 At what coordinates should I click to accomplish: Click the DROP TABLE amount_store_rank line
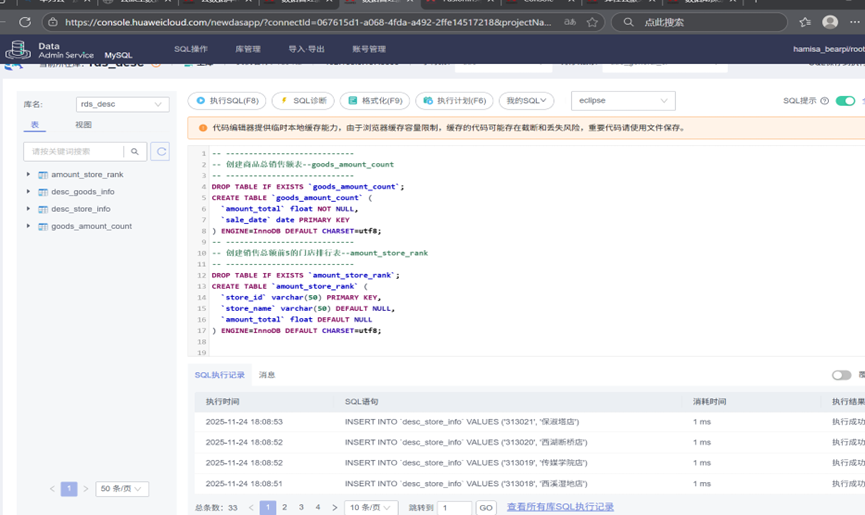305,275
